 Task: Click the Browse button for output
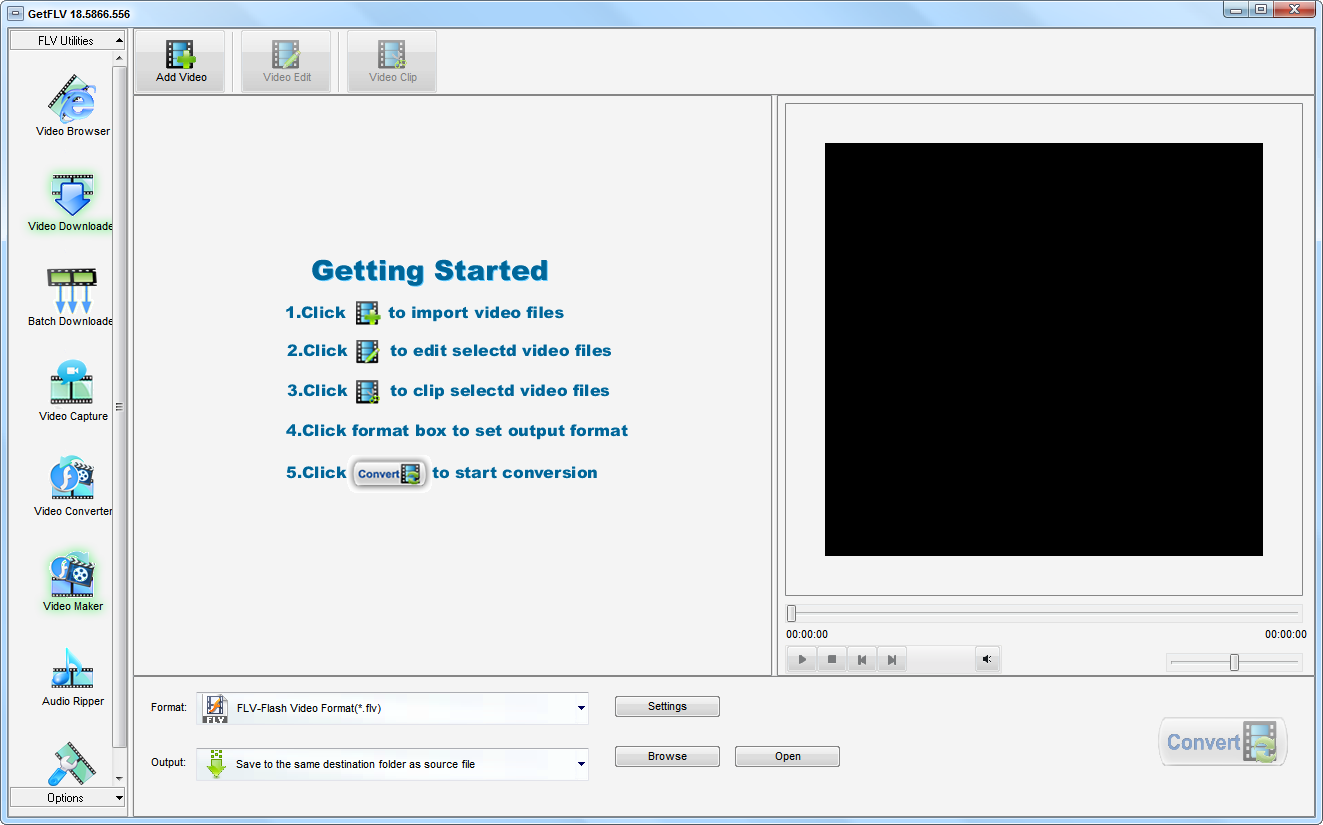pyautogui.click(x=667, y=757)
